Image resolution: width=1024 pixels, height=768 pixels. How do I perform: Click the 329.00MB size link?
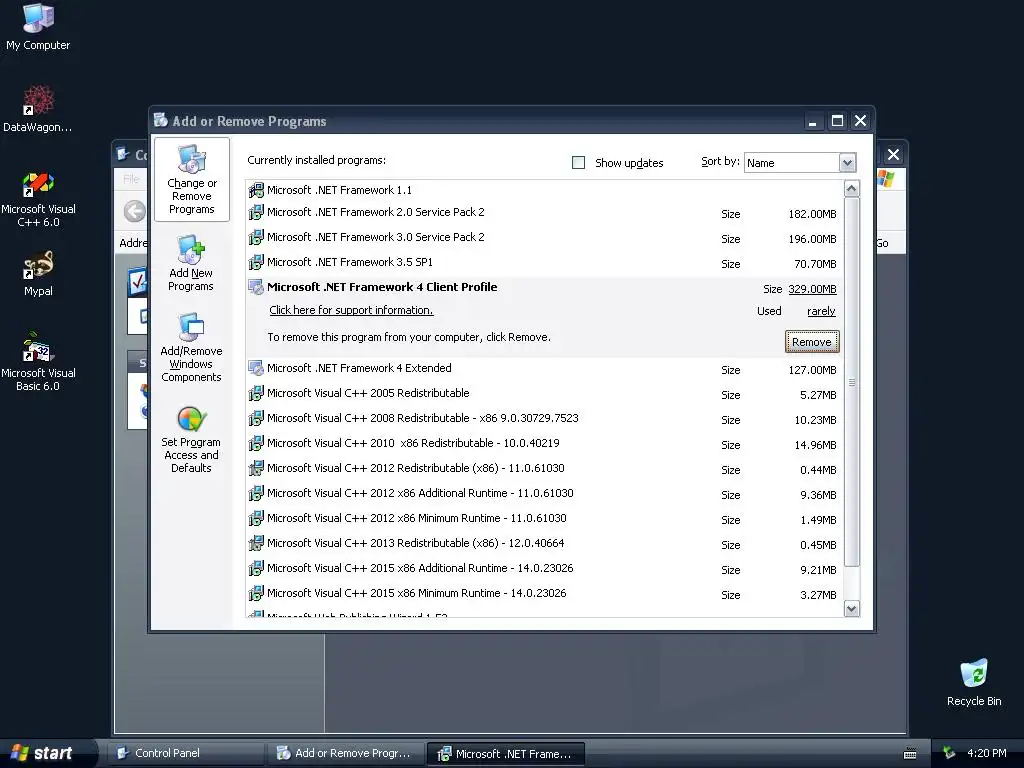(x=812, y=289)
